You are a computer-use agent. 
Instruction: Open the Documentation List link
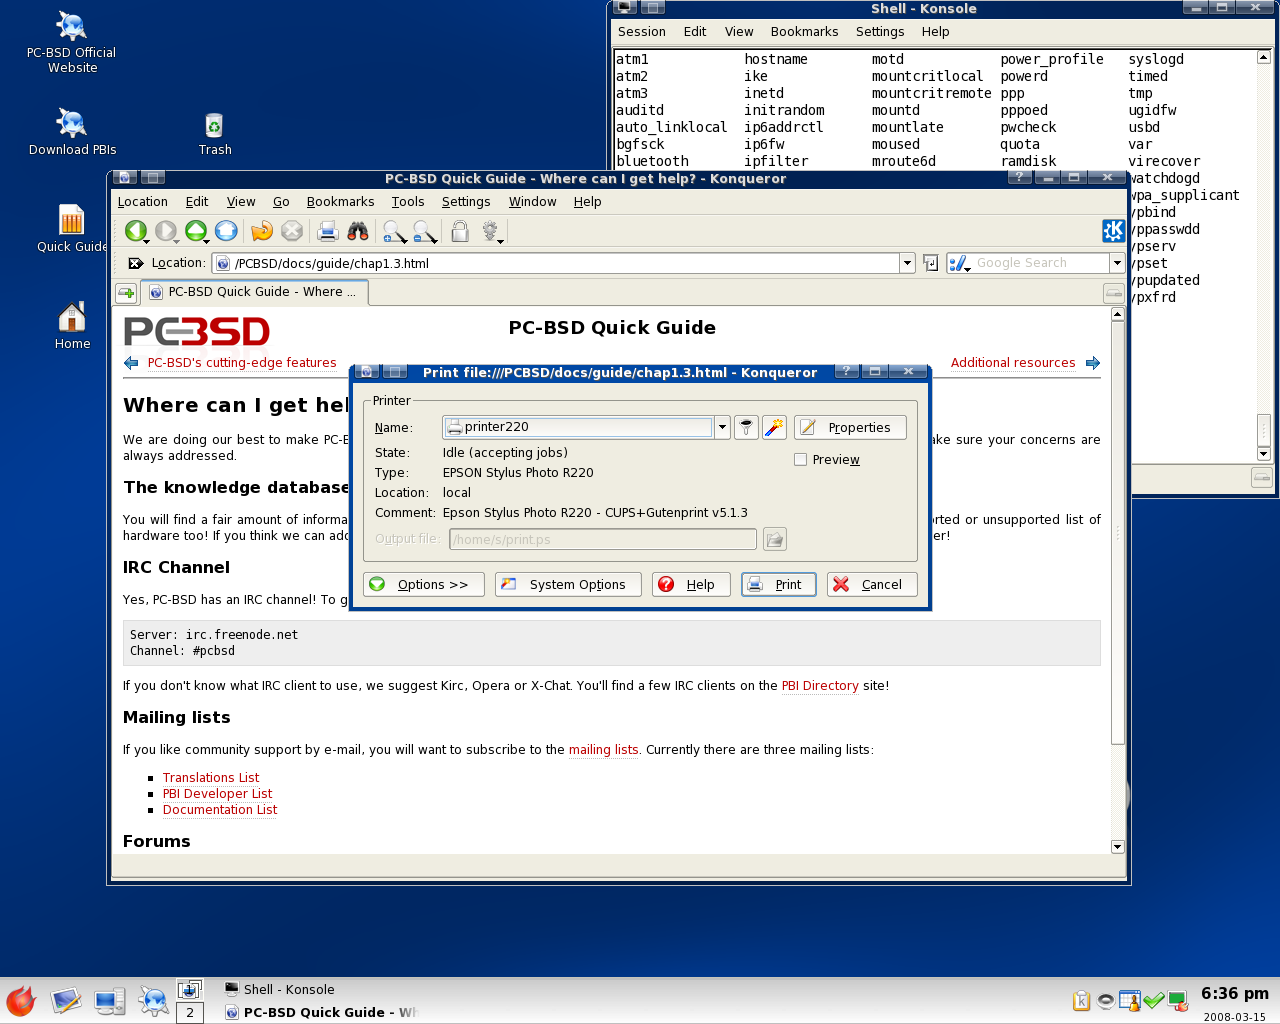click(x=220, y=810)
